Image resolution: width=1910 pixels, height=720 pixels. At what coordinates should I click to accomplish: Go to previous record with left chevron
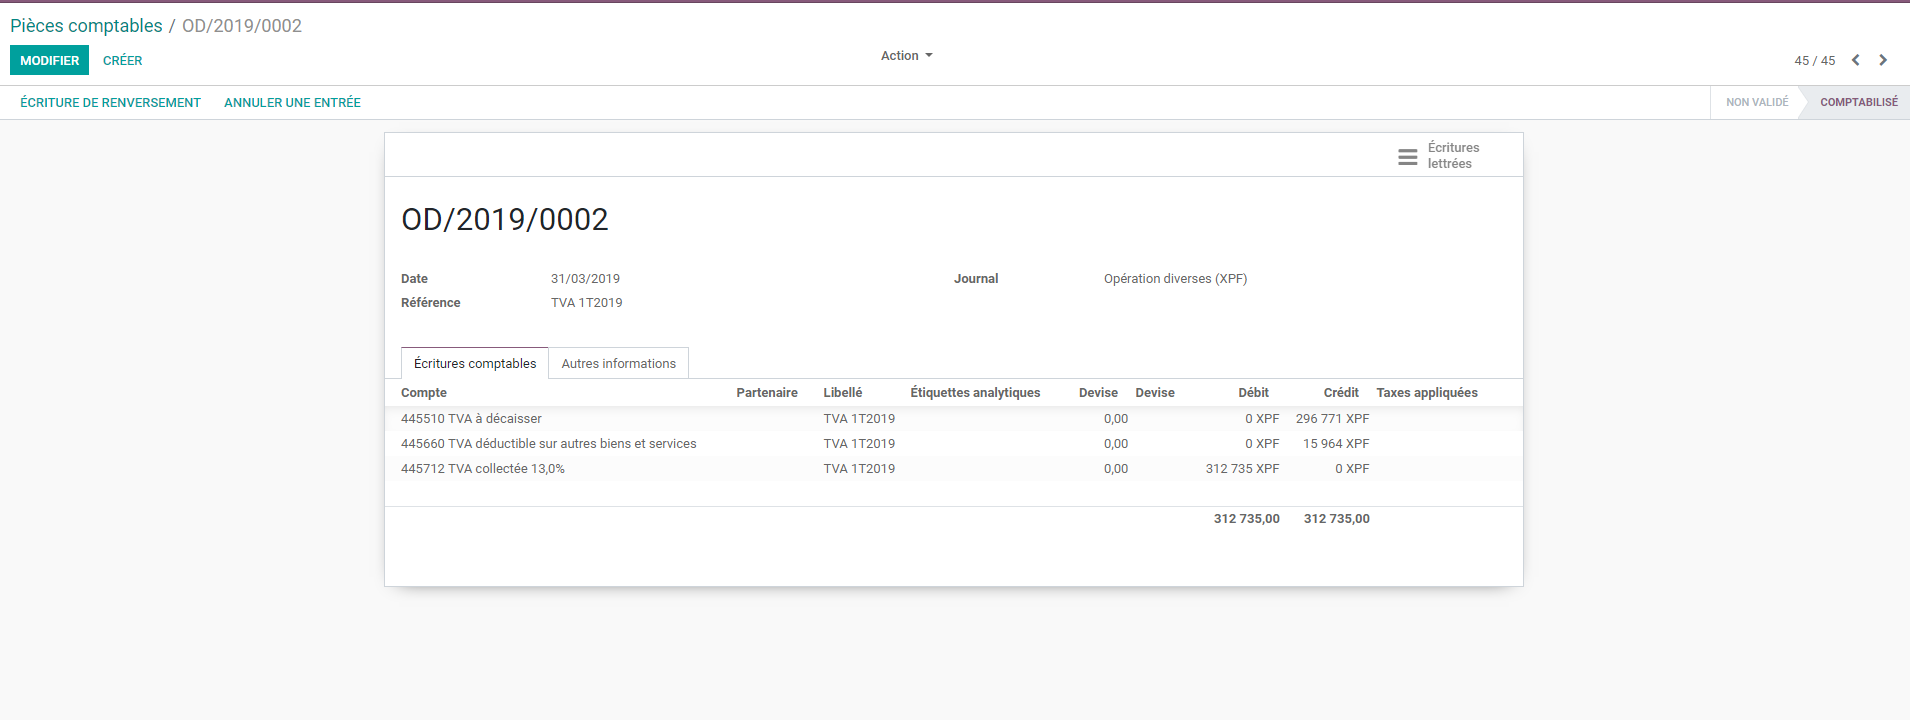(x=1855, y=61)
